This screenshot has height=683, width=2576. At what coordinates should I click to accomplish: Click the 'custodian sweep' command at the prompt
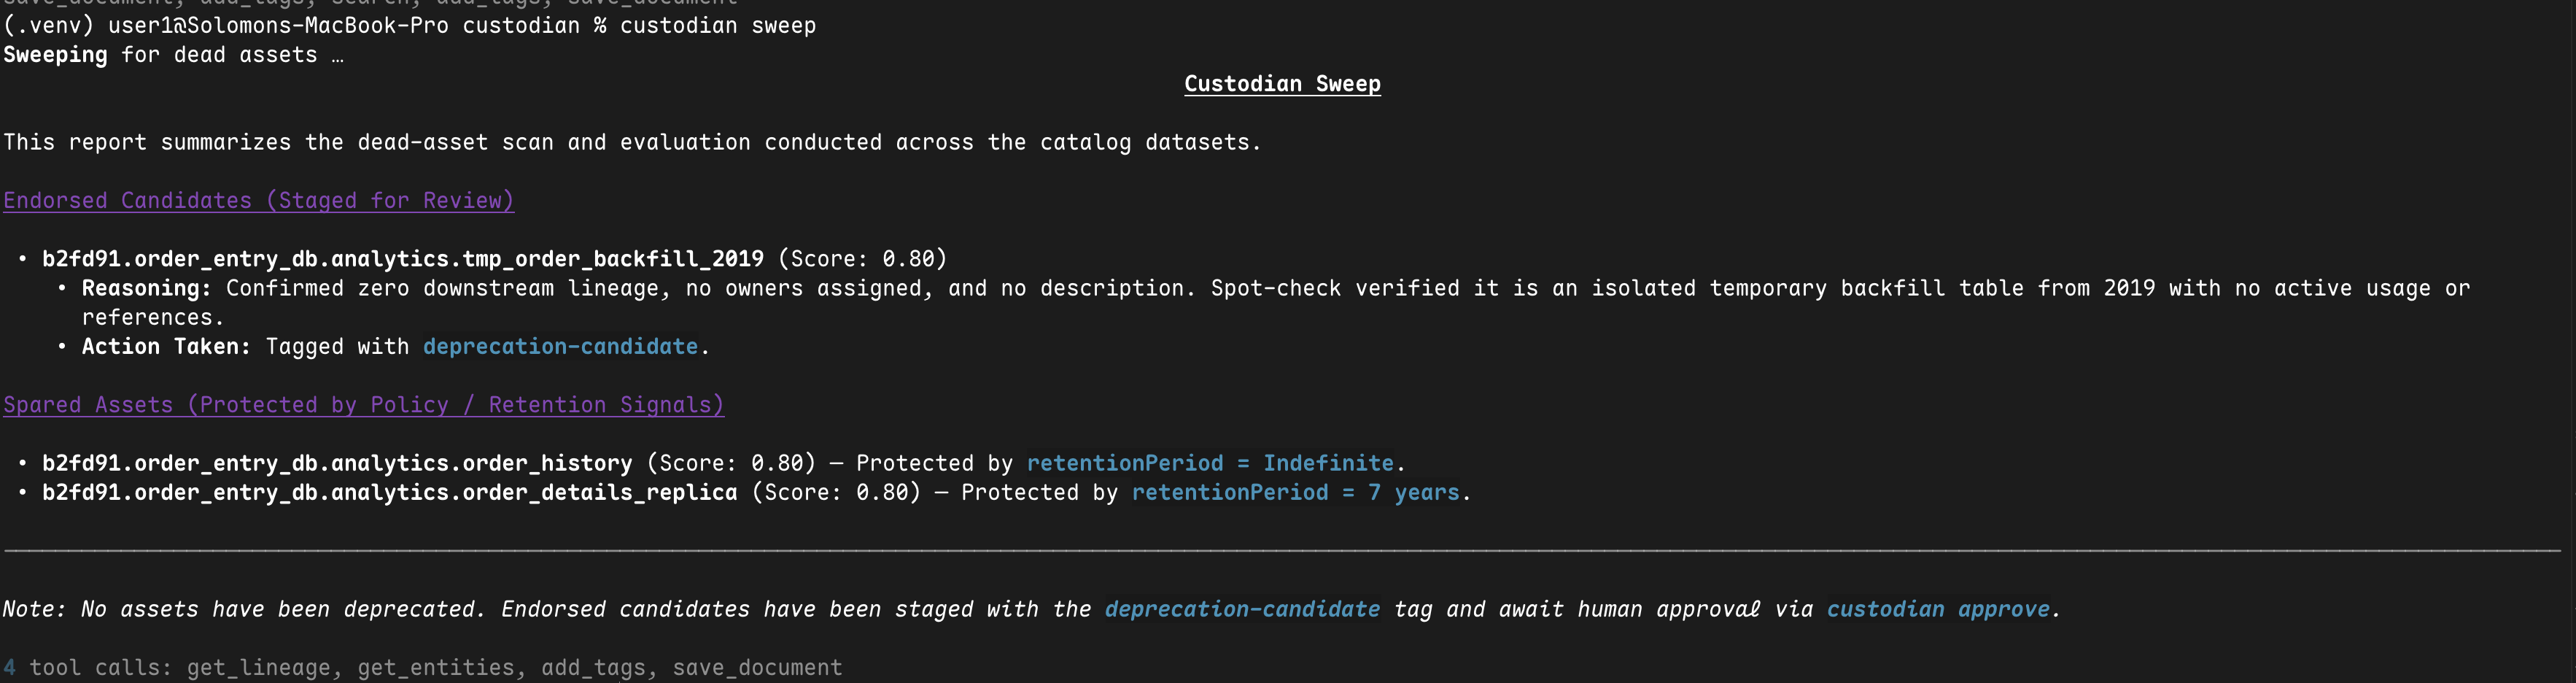pyautogui.click(x=718, y=25)
